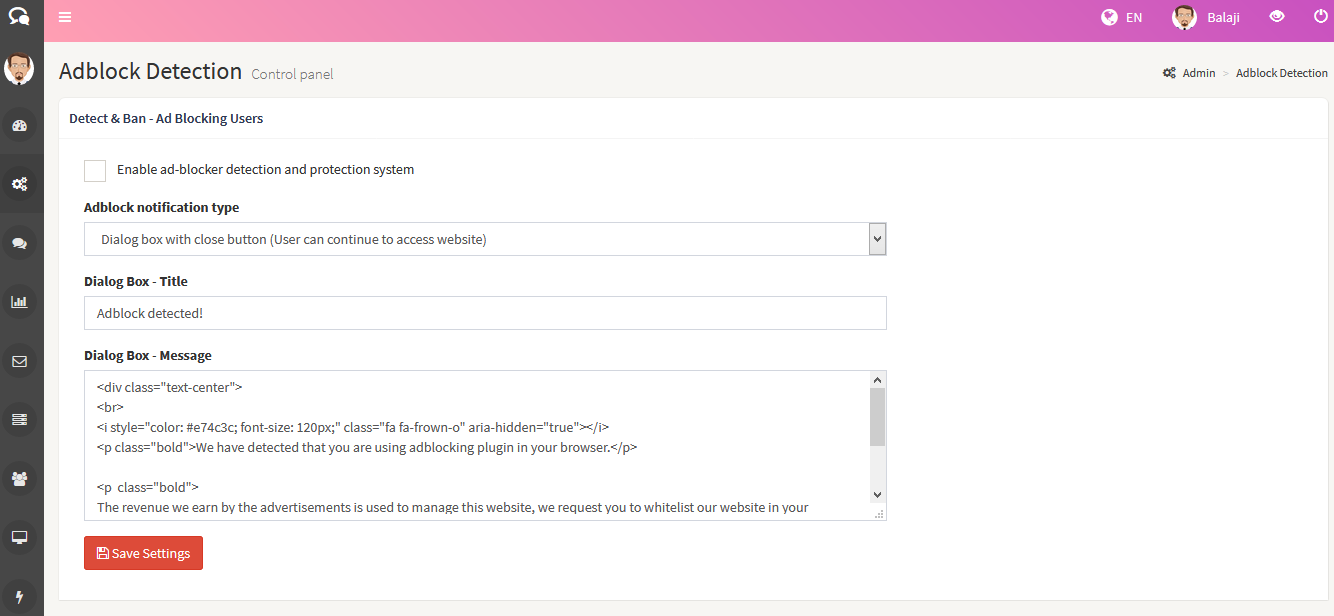Click inside the Dialog Box Message textarea
This screenshot has height=616, width=1334.
[x=475, y=445]
